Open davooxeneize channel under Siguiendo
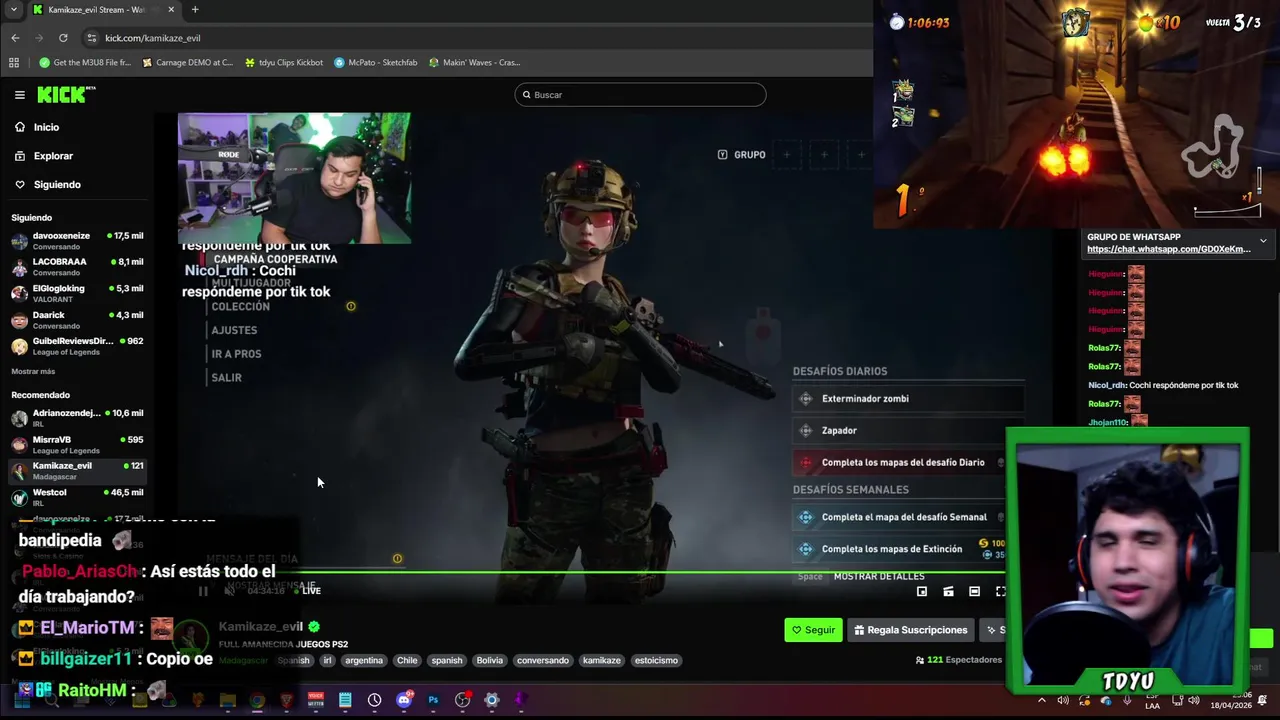 pos(78,241)
